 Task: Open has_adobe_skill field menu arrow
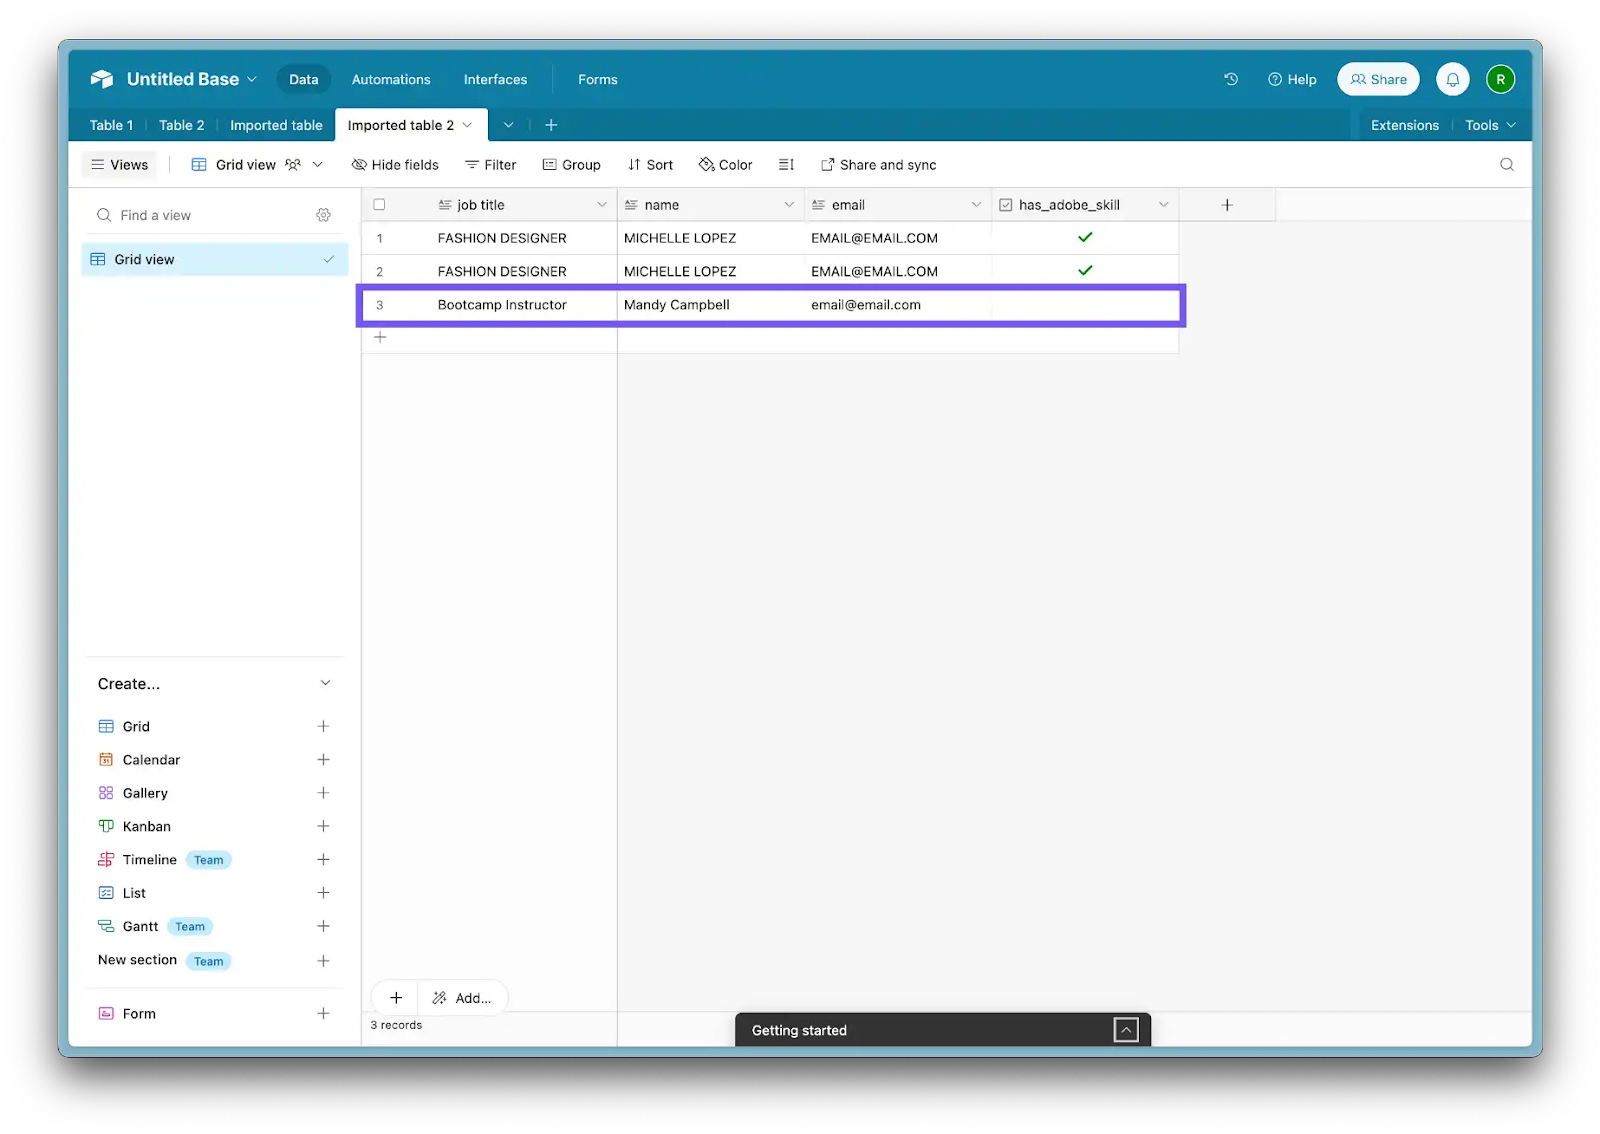(1163, 205)
